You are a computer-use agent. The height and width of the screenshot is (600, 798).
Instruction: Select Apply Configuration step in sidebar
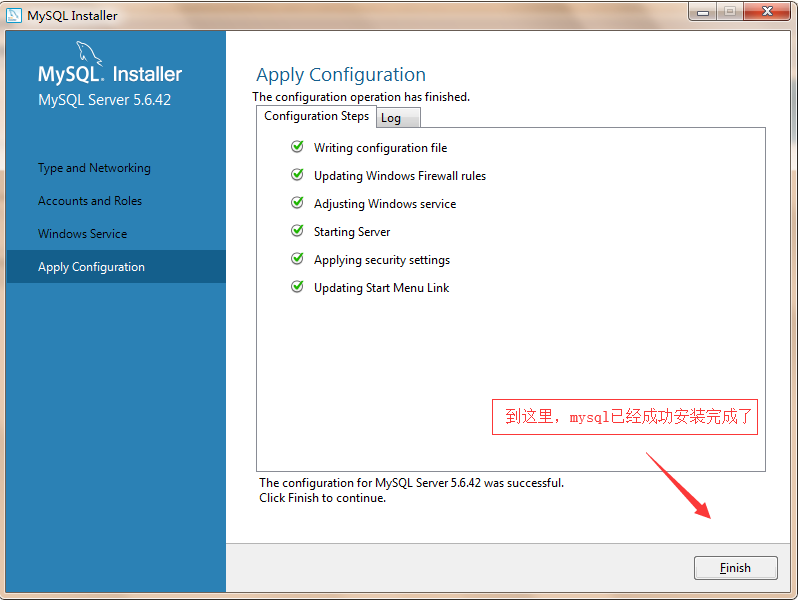coord(116,267)
